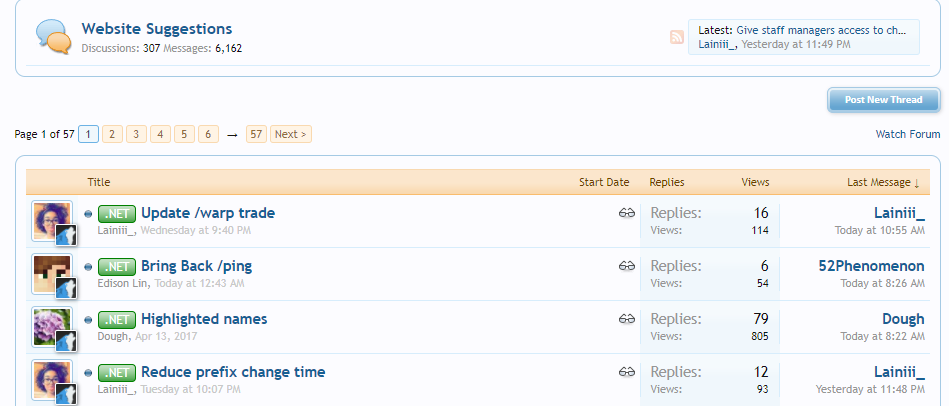The height and width of the screenshot is (406, 949).
Task: Click glasses icon on Bring Back /ping
Action: (626, 266)
